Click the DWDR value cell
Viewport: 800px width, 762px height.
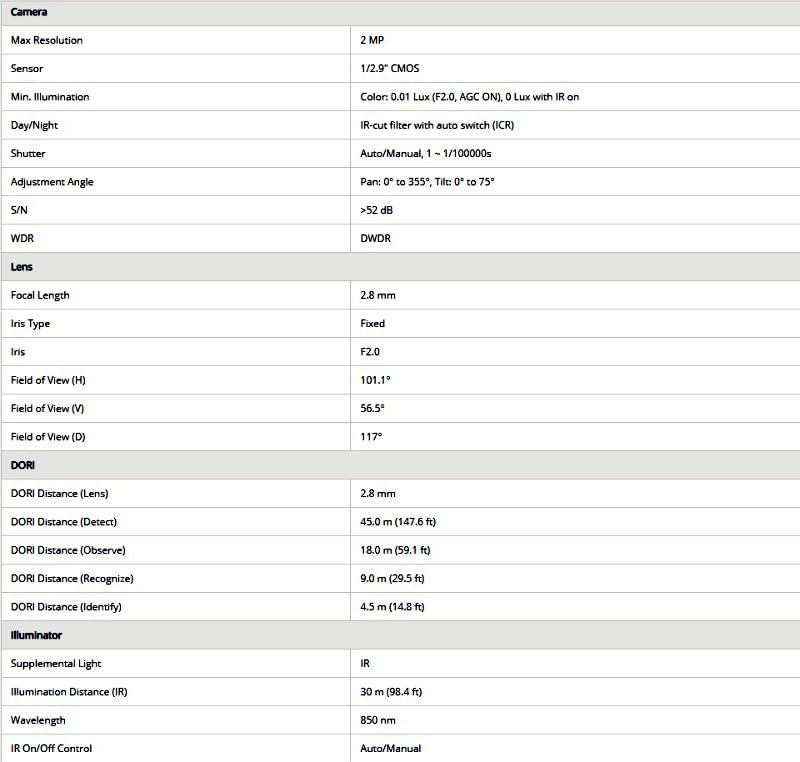coord(376,239)
